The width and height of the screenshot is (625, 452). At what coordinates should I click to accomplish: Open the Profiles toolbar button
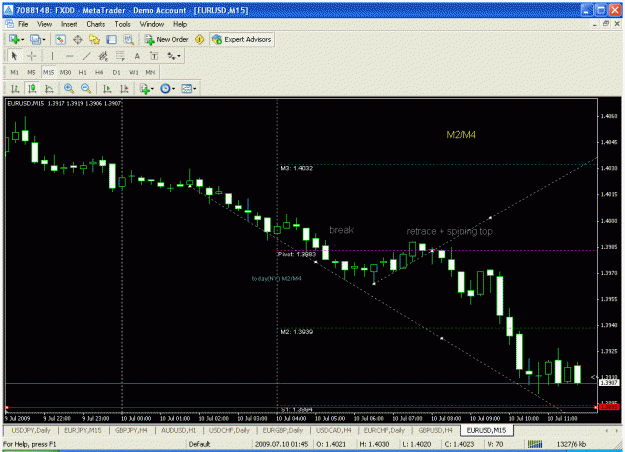pyautogui.click(x=35, y=39)
